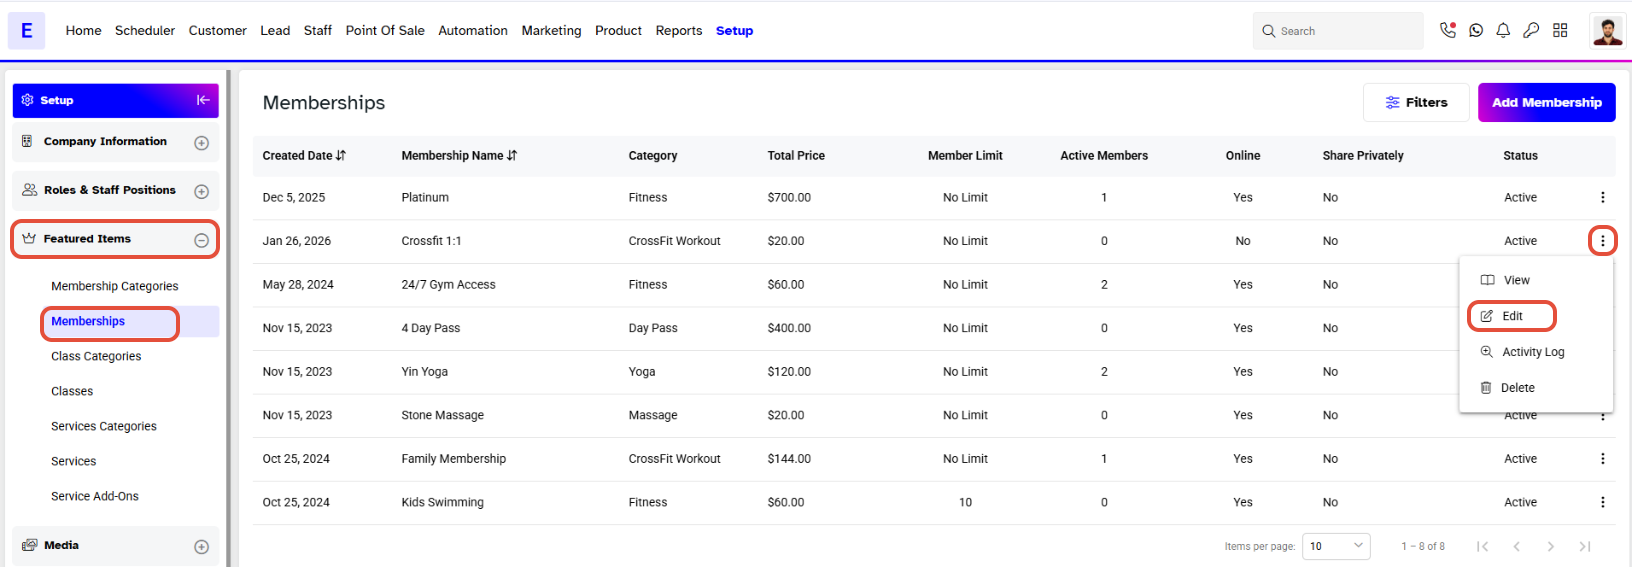Image resolution: width=1632 pixels, height=567 pixels.
Task: Click the 4 Day Pass membership name
Action: coord(431,328)
